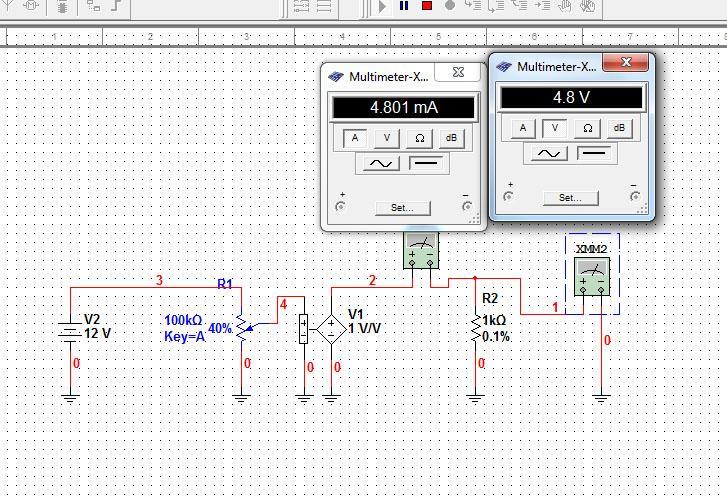The width and height of the screenshot is (727, 497).
Task: Click the net label 3 on the wire
Action: pos(159,280)
